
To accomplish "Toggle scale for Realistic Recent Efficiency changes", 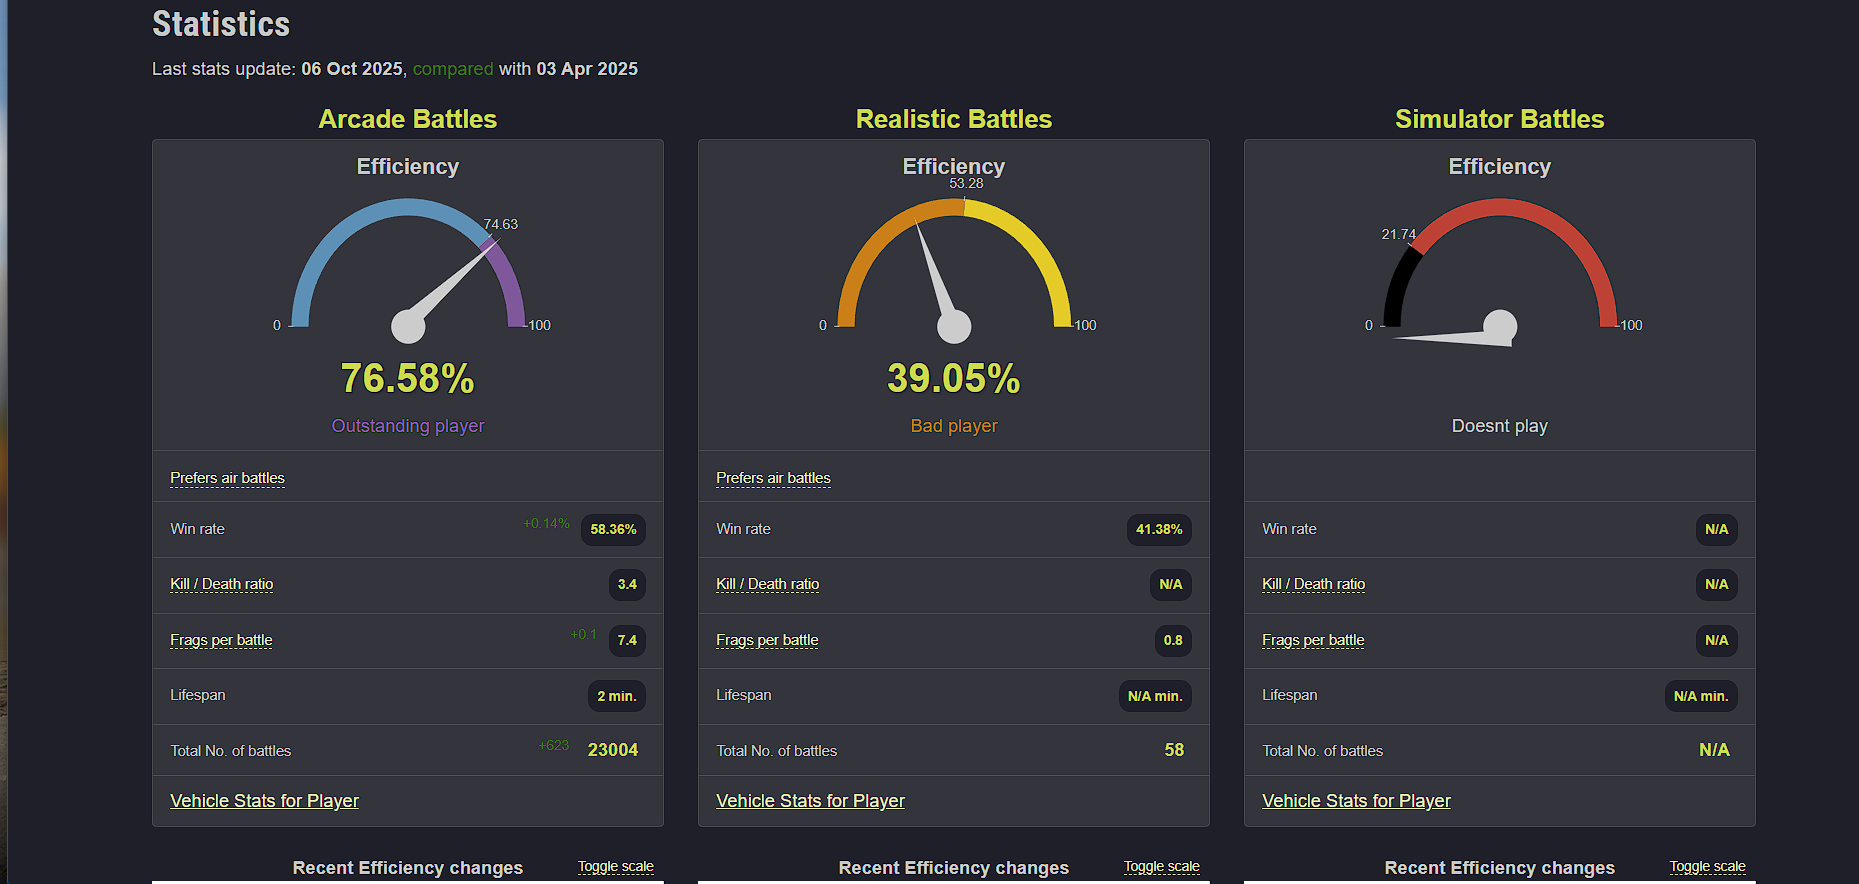I will pos(1161,867).
